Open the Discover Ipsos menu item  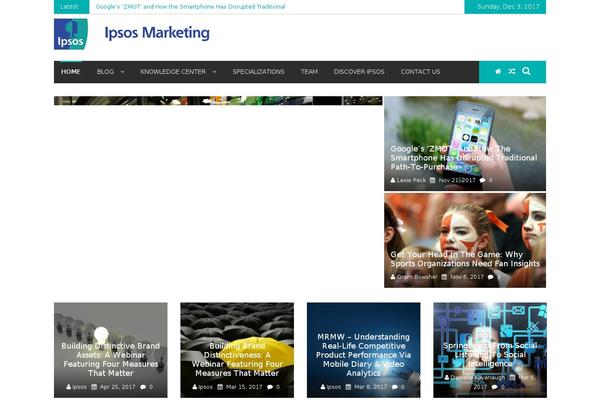point(359,72)
